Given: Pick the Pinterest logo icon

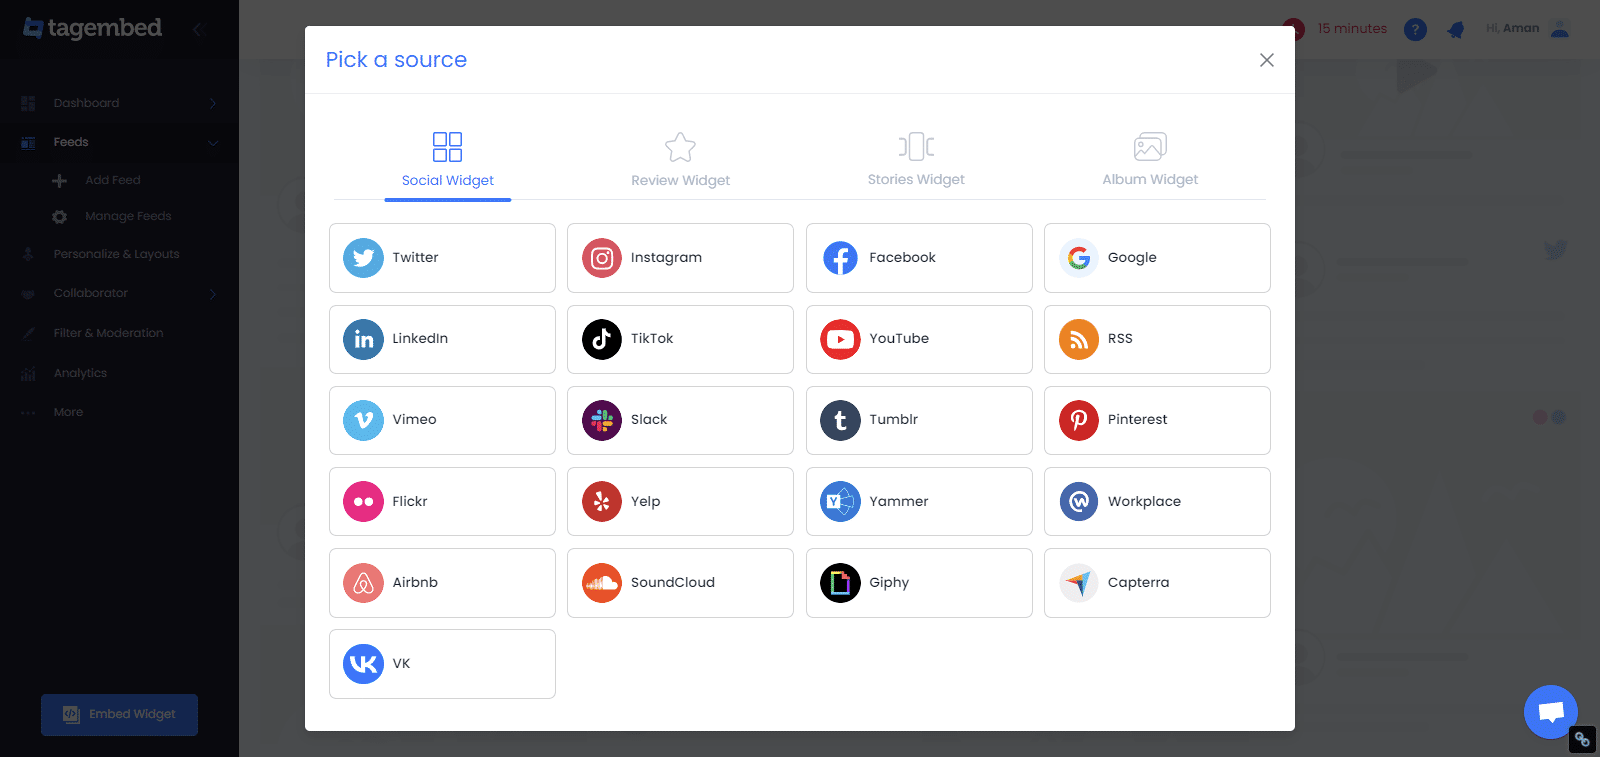Looking at the screenshot, I should (x=1079, y=420).
